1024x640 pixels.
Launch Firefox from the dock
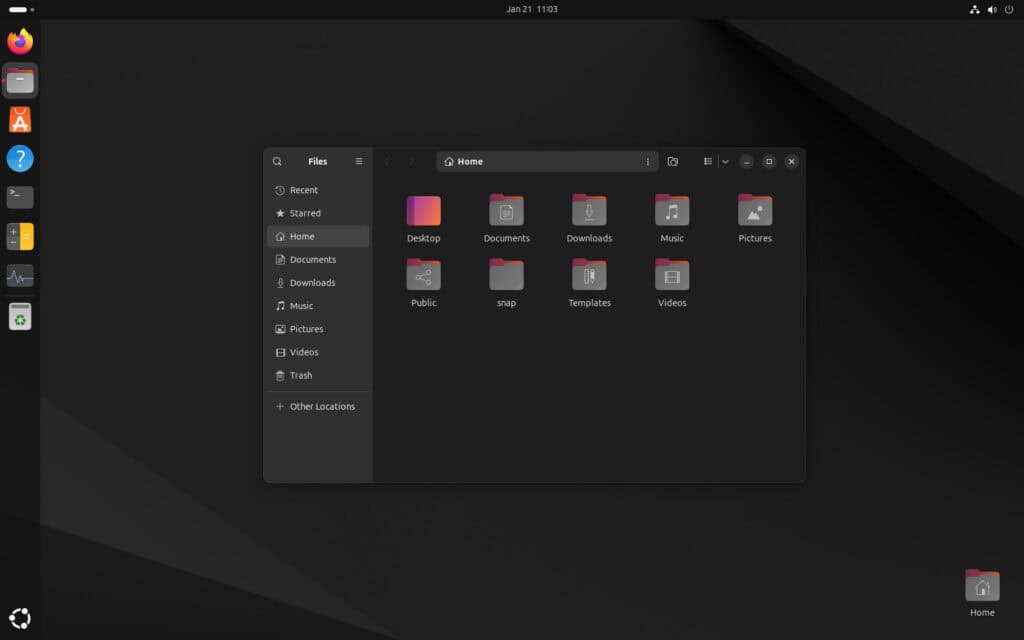pyautogui.click(x=19, y=41)
